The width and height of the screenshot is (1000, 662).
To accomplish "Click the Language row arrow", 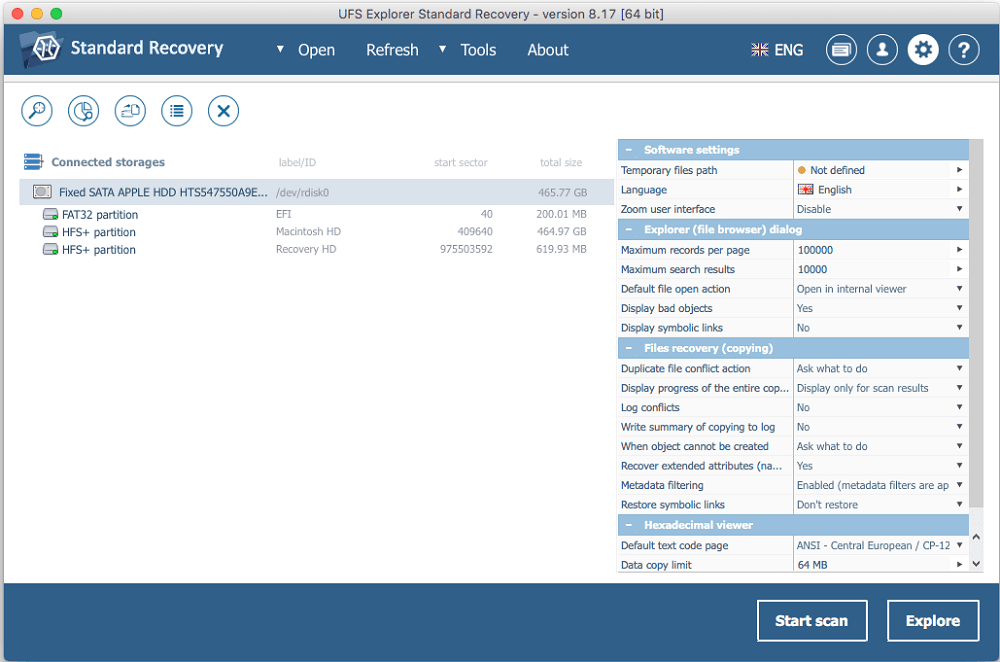I will 959,189.
